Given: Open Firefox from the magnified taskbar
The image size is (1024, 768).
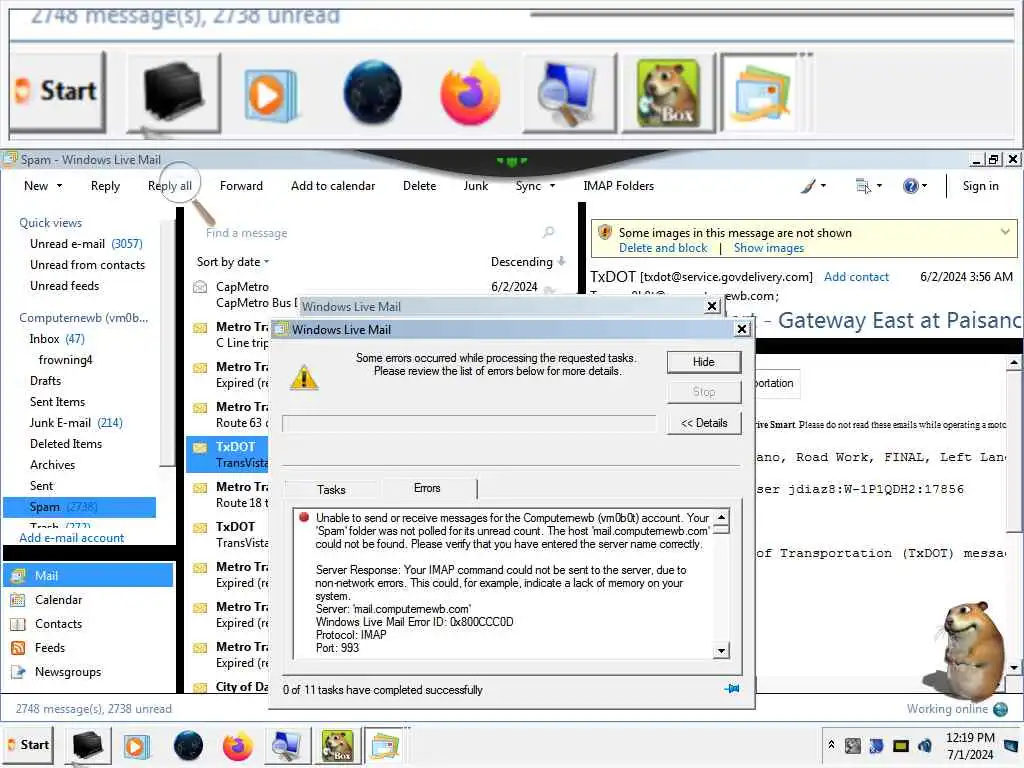Looking at the screenshot, I should tap(470, 92).
